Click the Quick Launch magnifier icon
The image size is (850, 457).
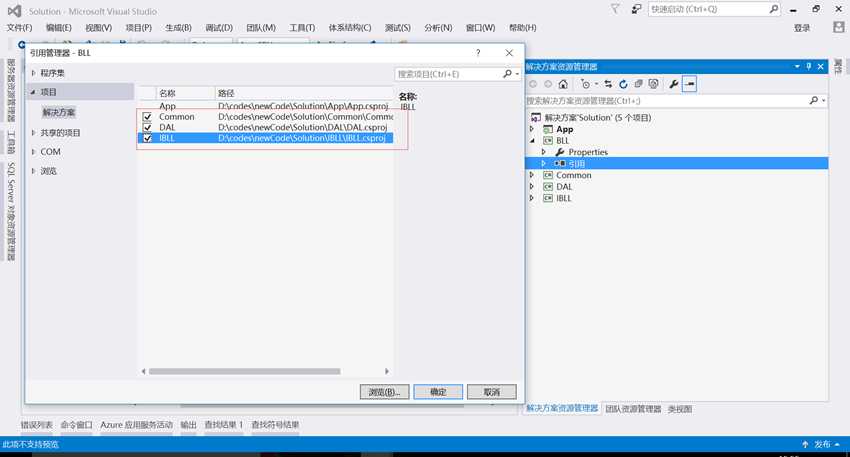tap(774, 9)
